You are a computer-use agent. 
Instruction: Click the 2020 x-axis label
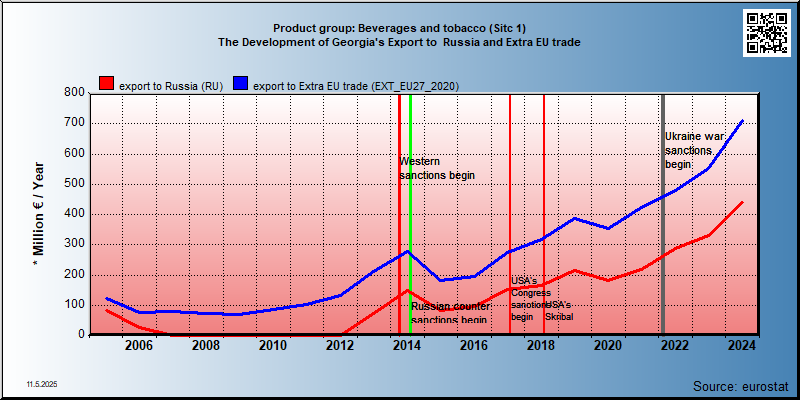[608, 345]
